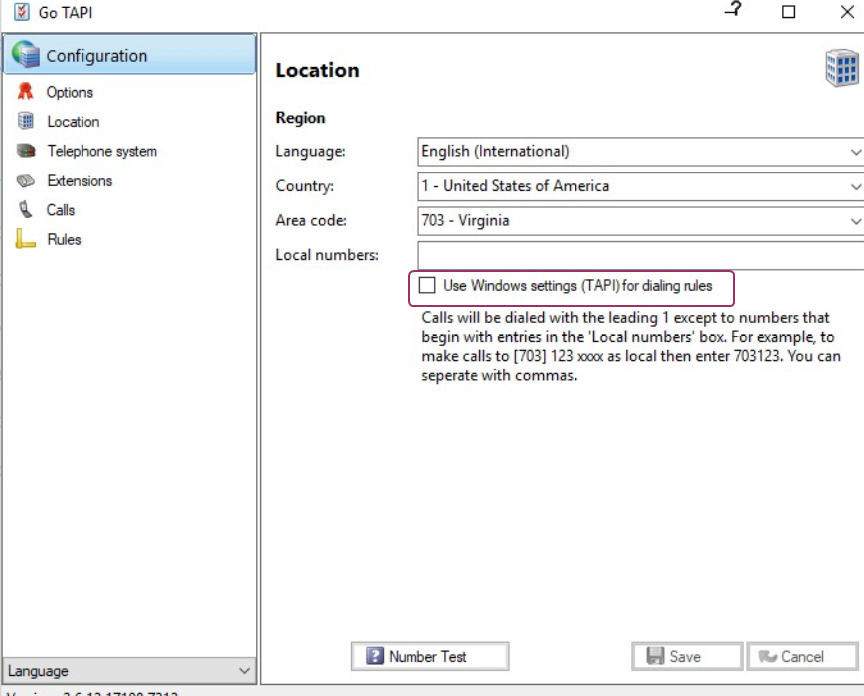
Task: Save the location settings
Action: click(x=687, y=656)
